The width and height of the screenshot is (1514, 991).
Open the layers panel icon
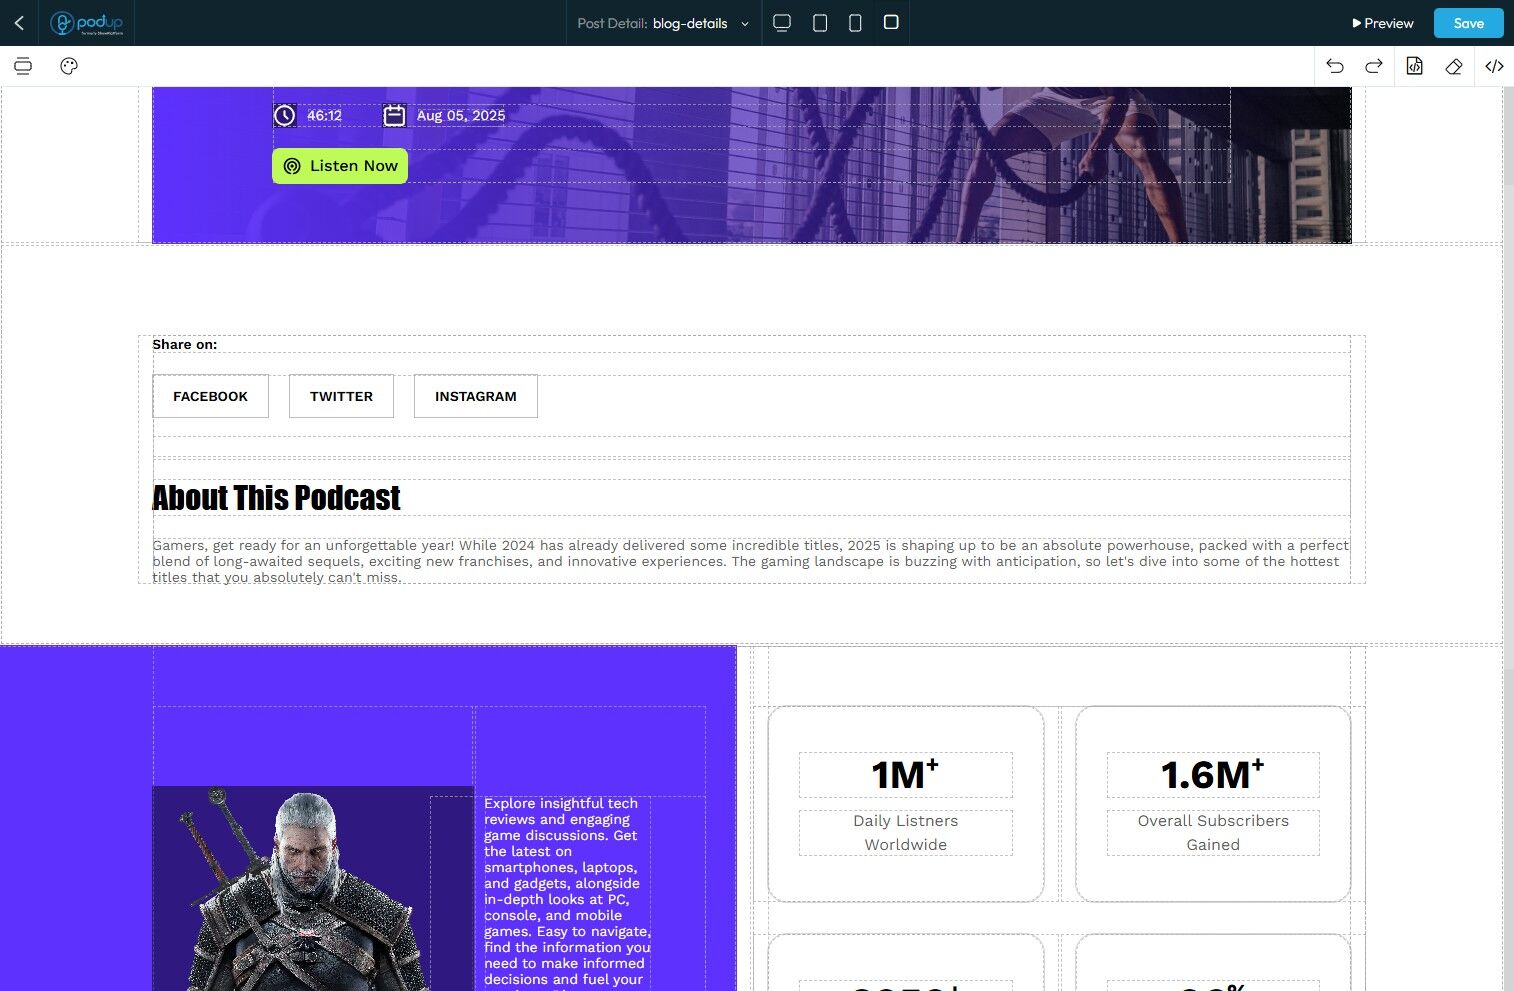23,66
